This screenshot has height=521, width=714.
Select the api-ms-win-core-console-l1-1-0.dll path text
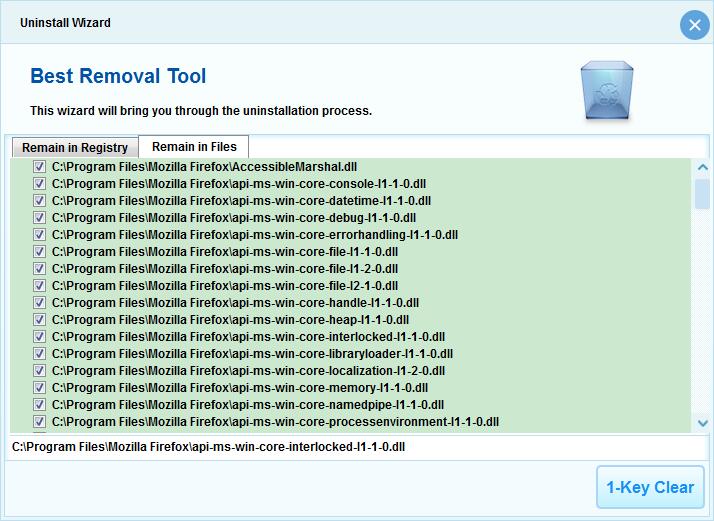click(x=239, y=184)
